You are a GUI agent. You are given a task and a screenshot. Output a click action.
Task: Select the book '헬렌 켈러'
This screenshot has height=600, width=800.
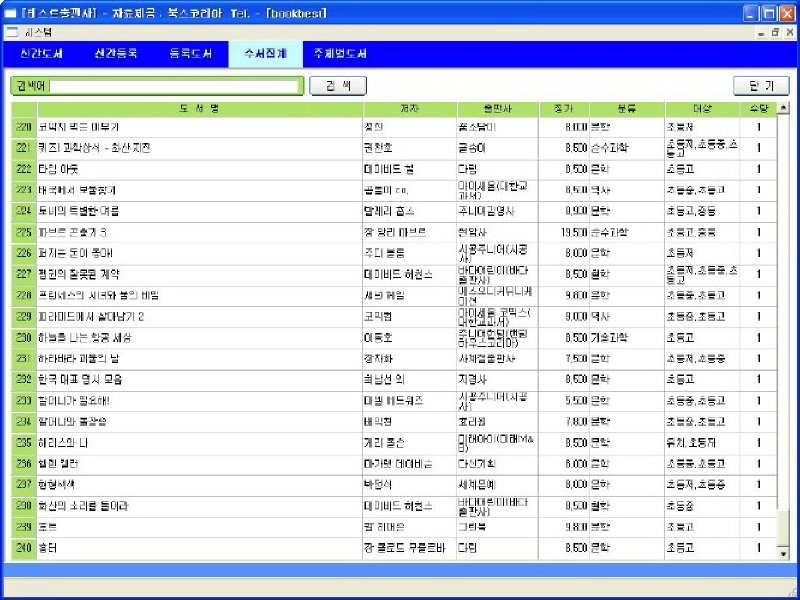tap(199, 464)
